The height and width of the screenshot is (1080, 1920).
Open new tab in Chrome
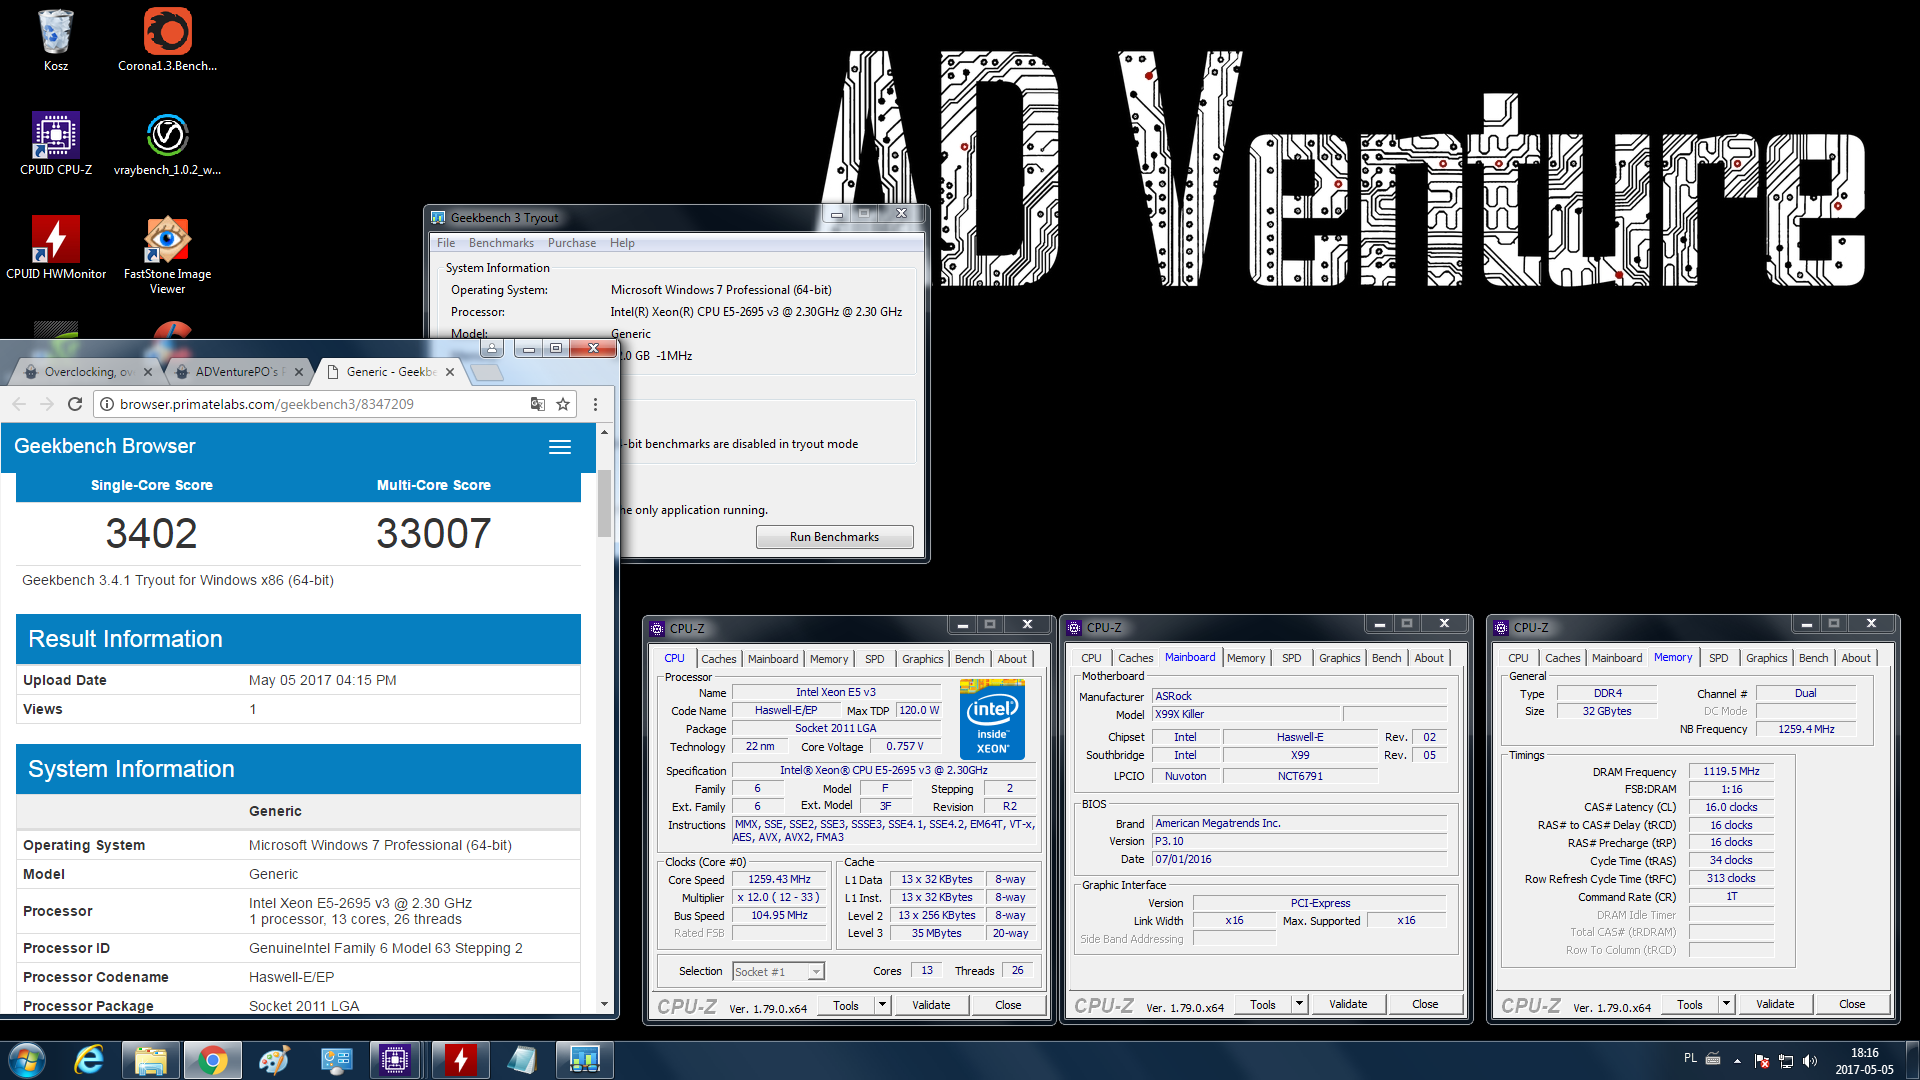486,372
